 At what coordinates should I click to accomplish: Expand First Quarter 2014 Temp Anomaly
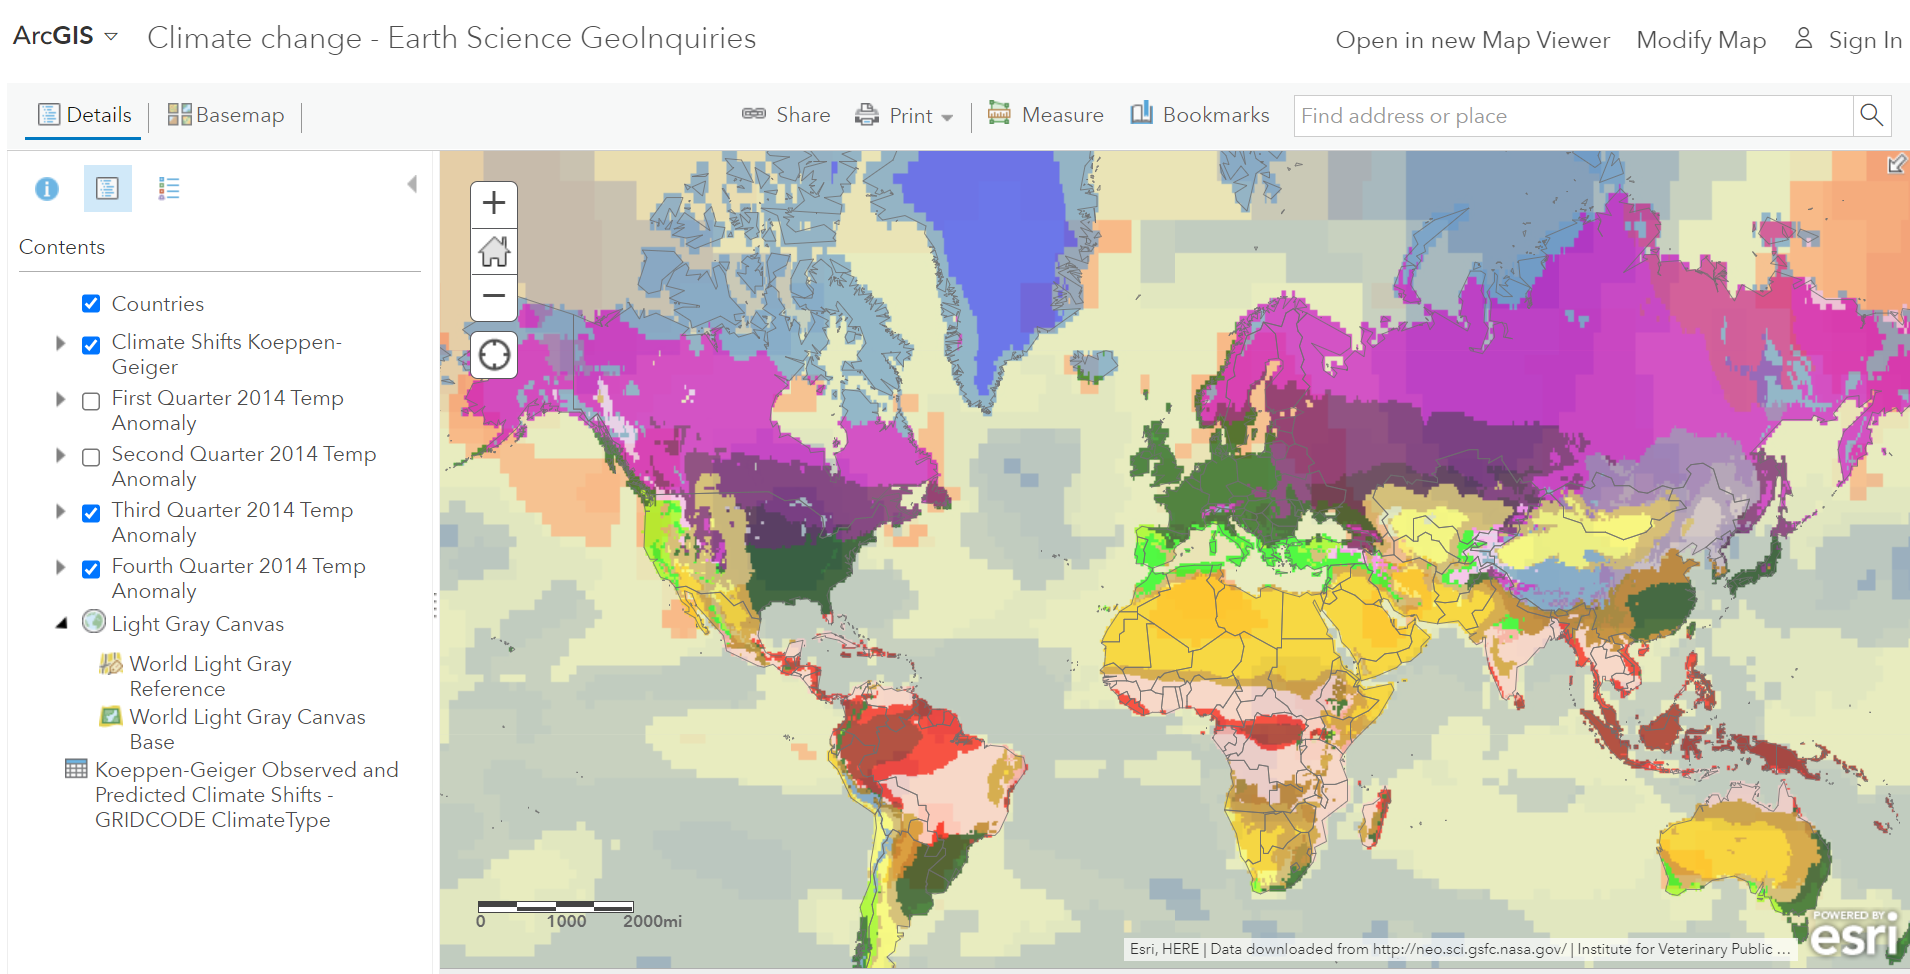pyautogui.click(x=61, y=400)
